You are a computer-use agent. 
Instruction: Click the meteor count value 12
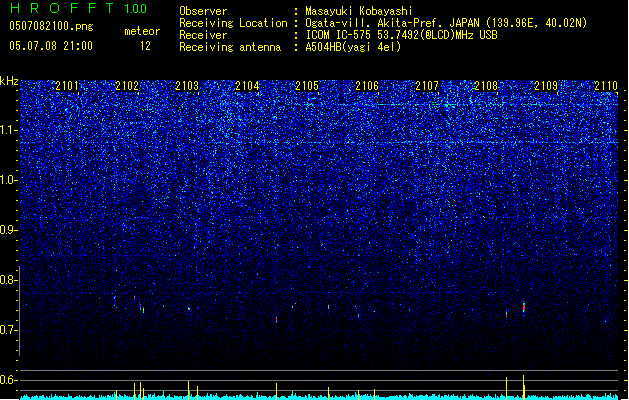(145, 46)
